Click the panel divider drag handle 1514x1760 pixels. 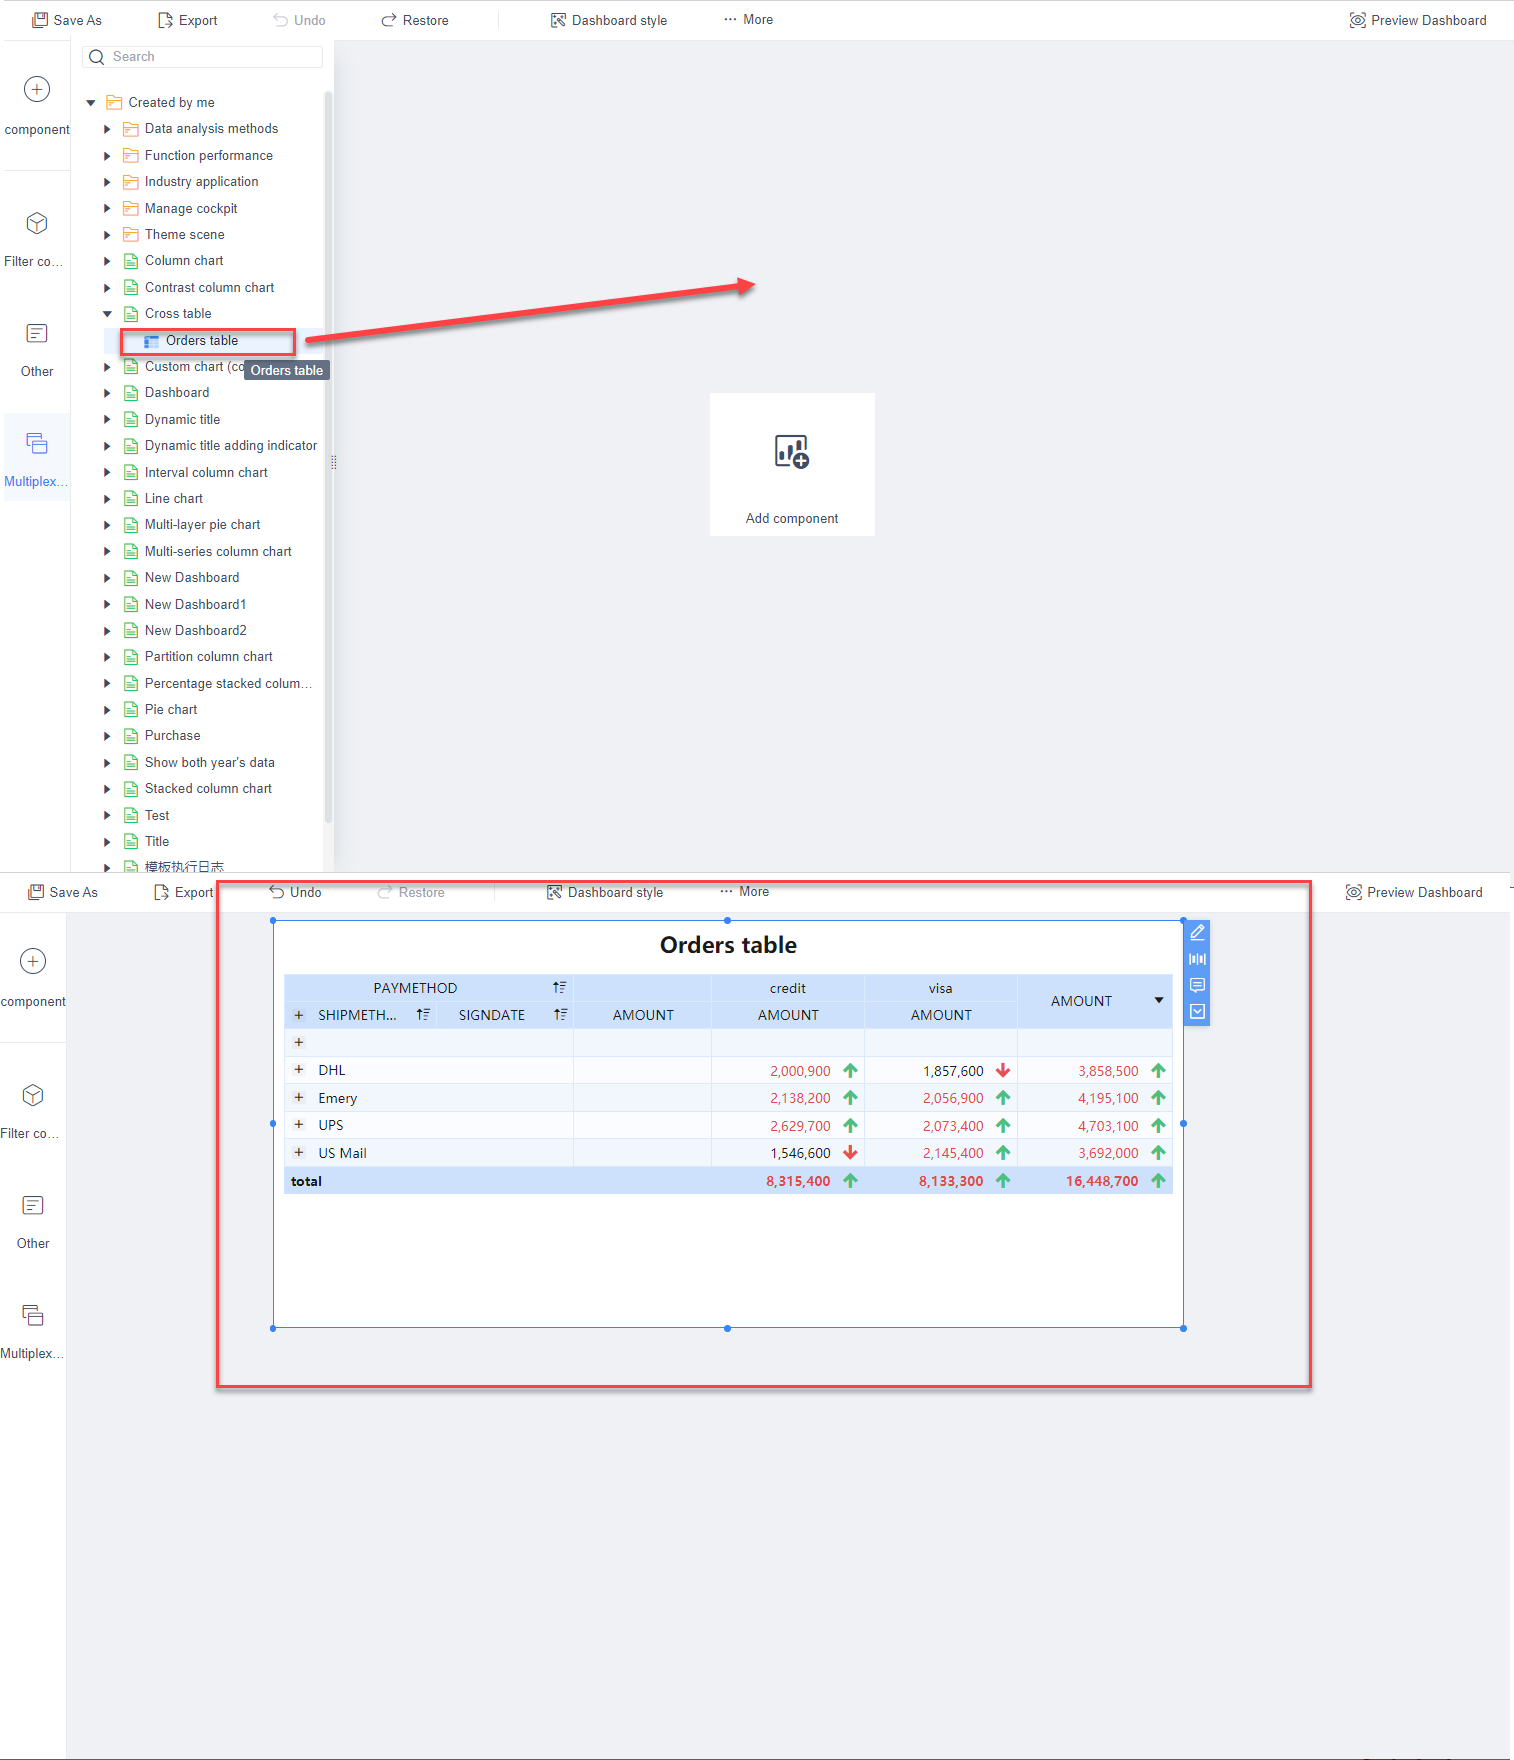(x=334, y=462)
